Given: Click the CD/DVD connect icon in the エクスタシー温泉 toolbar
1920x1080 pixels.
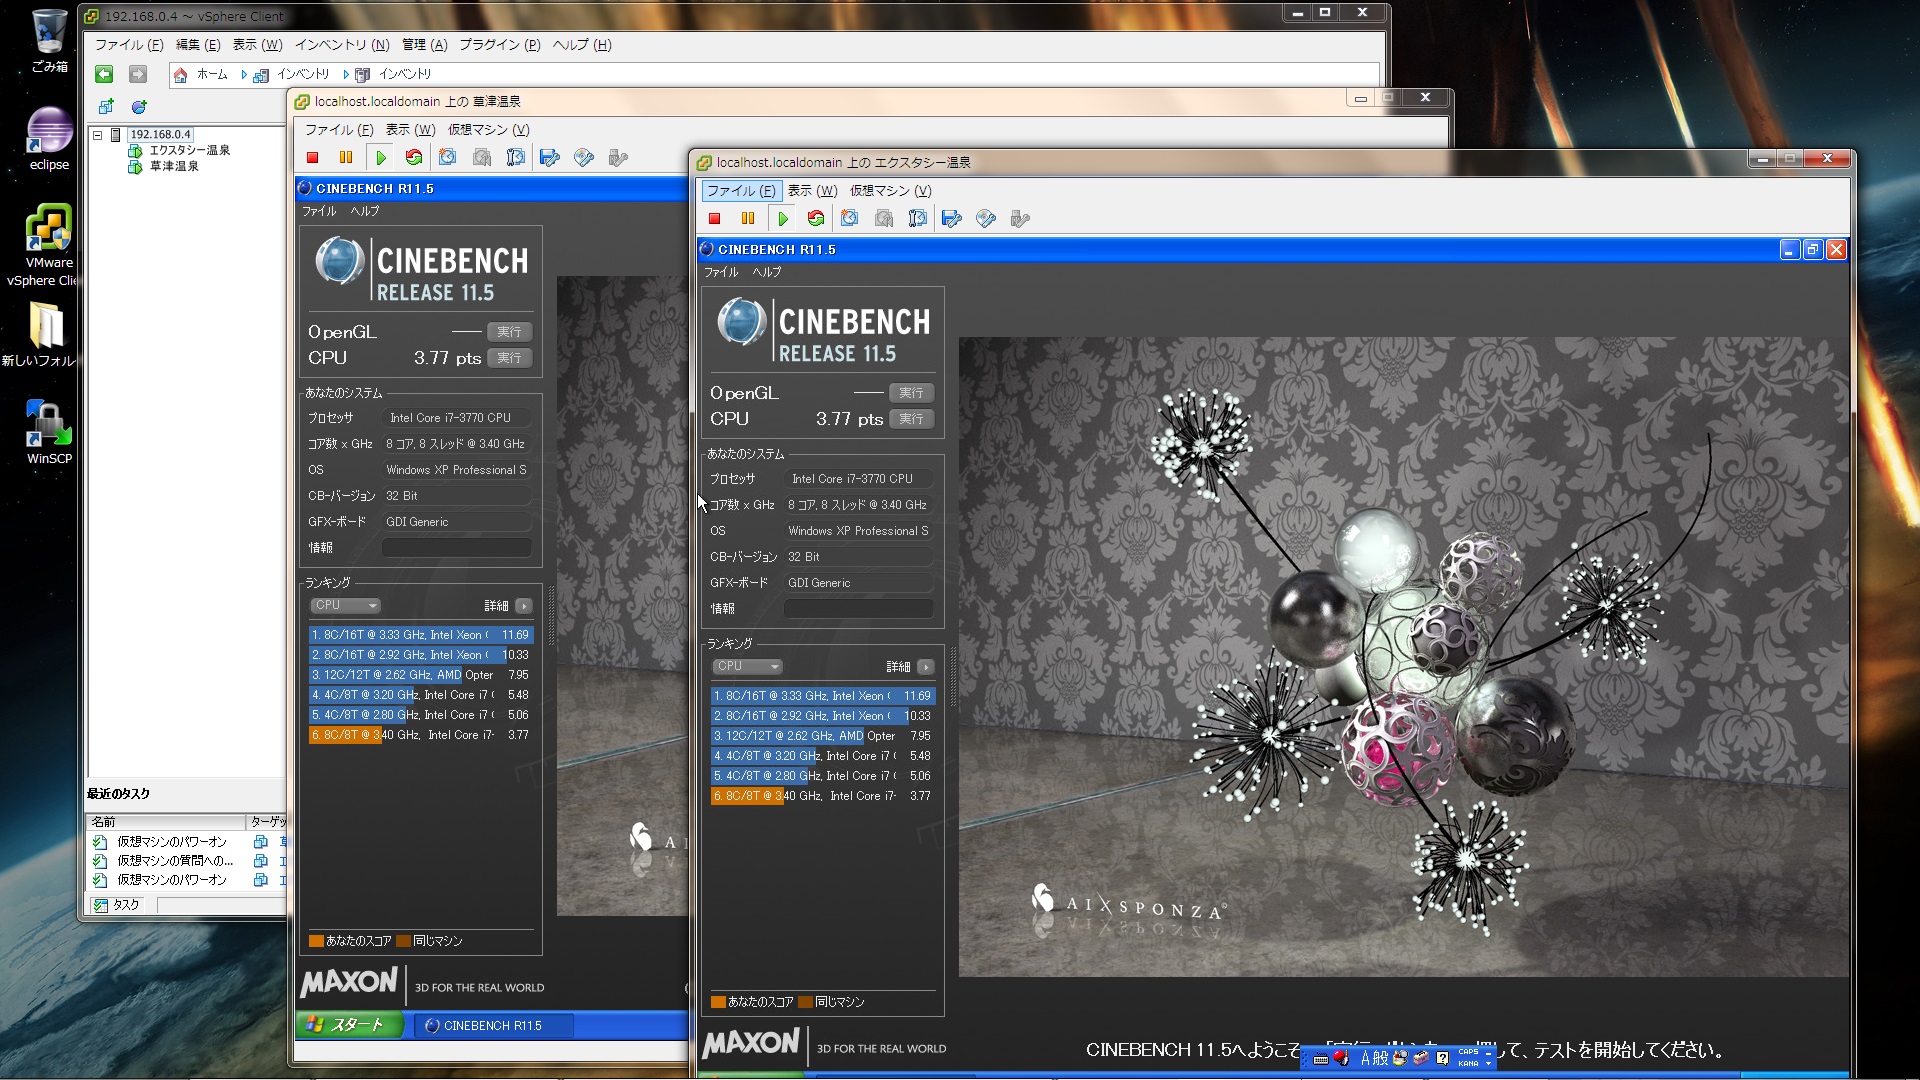Looking at the screenshot, I should point(986,219).
